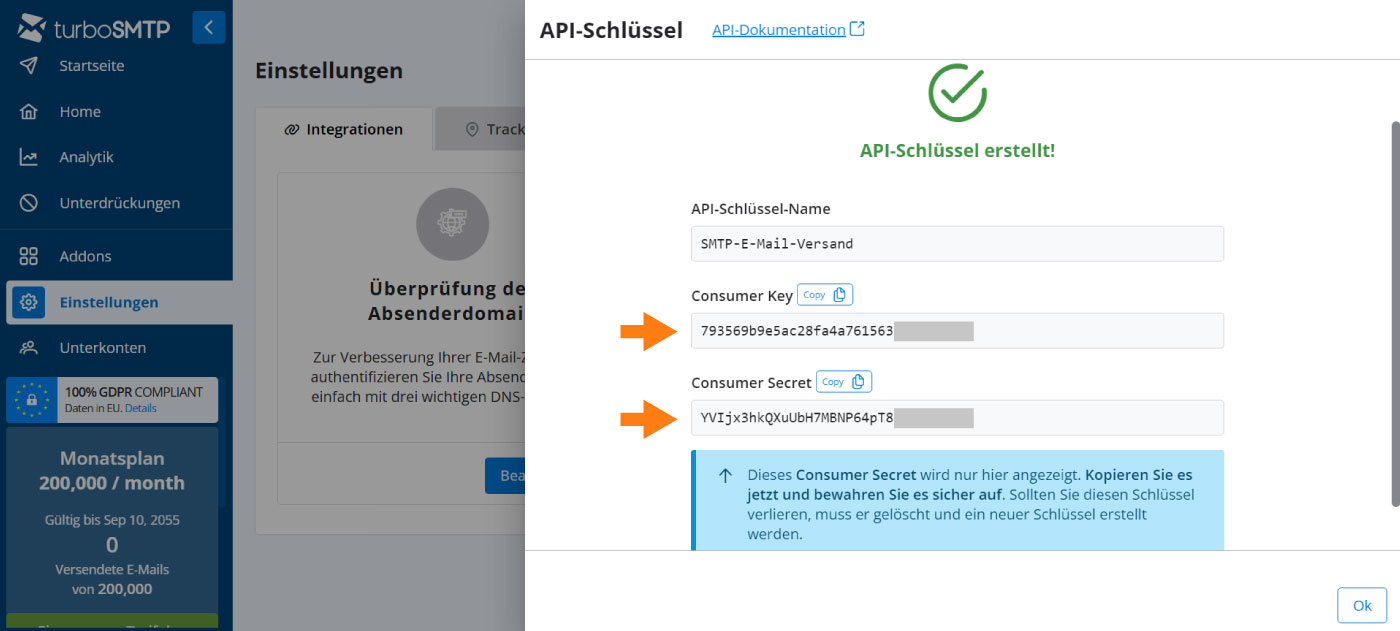The height and width of the screenshot is (631, 1400).
Task: Select the Consumer Secret text field
Action: click(956, 418)
